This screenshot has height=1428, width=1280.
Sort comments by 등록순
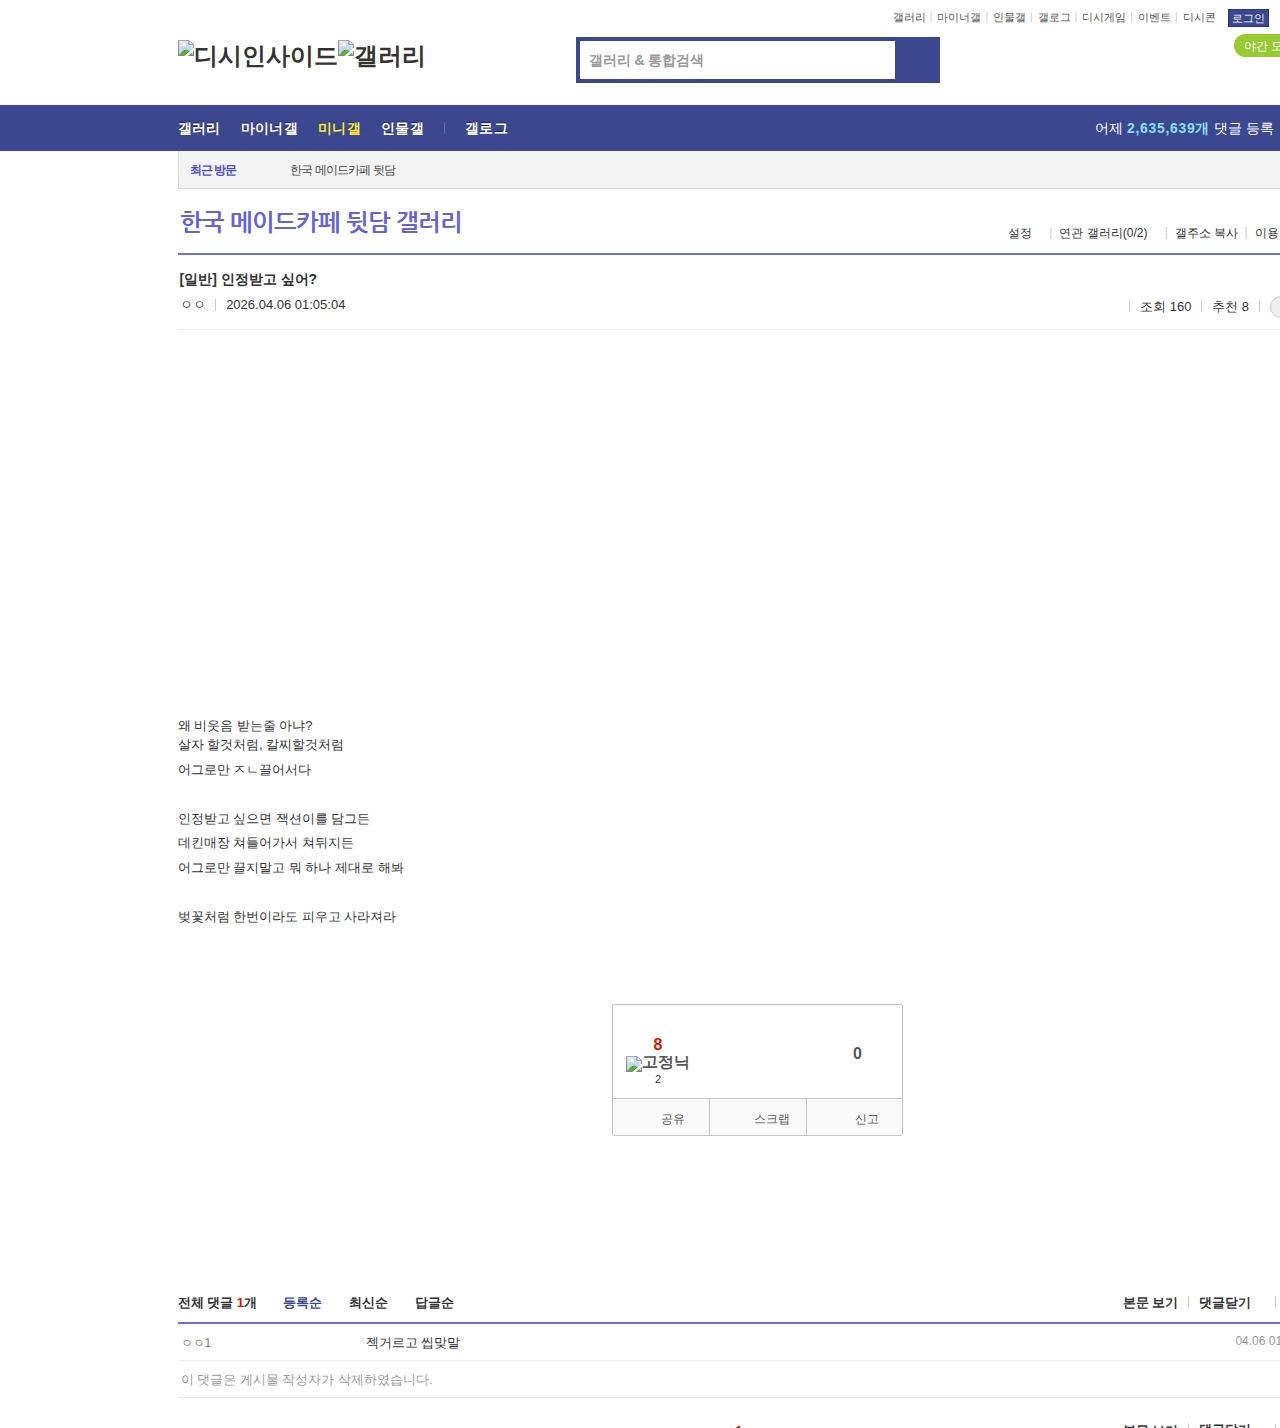tap(302, 1303)
